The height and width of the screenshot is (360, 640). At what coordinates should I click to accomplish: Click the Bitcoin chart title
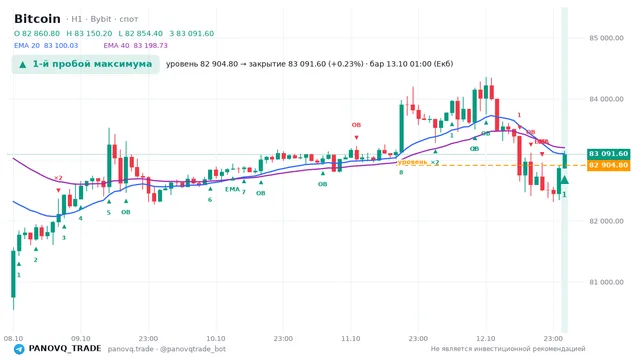[x=37, y=19]
